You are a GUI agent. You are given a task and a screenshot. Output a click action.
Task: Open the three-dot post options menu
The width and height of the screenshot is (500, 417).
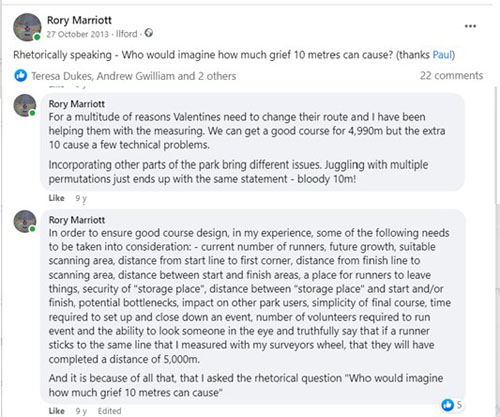(470, 26)
